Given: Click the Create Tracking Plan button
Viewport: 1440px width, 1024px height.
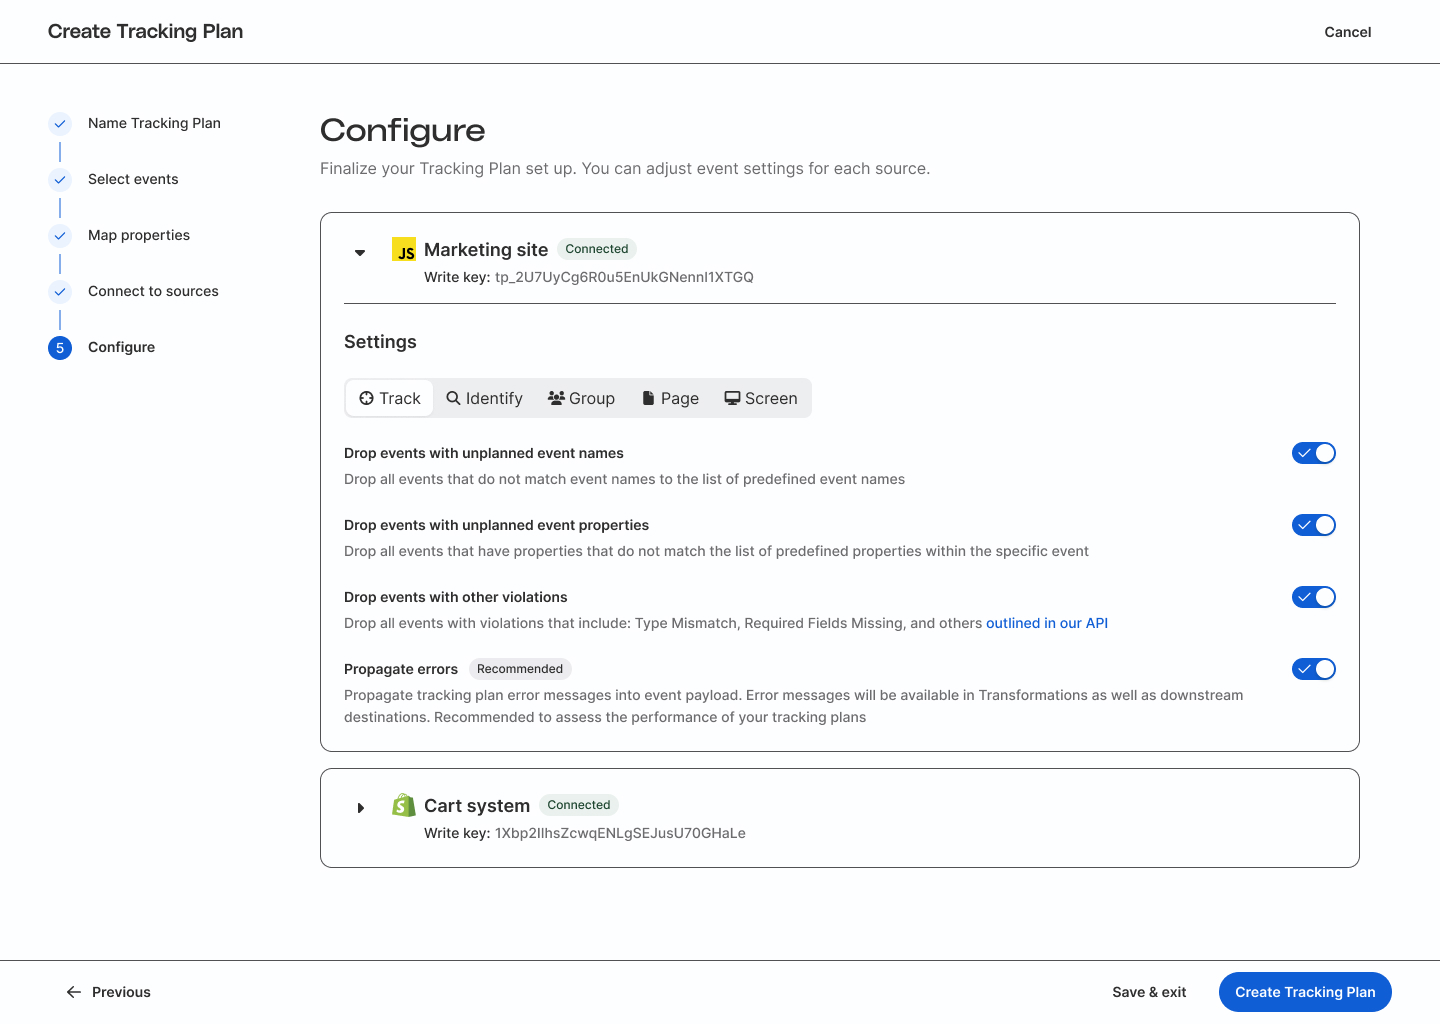Looking at the screenshot, I should pos(1305,991).
